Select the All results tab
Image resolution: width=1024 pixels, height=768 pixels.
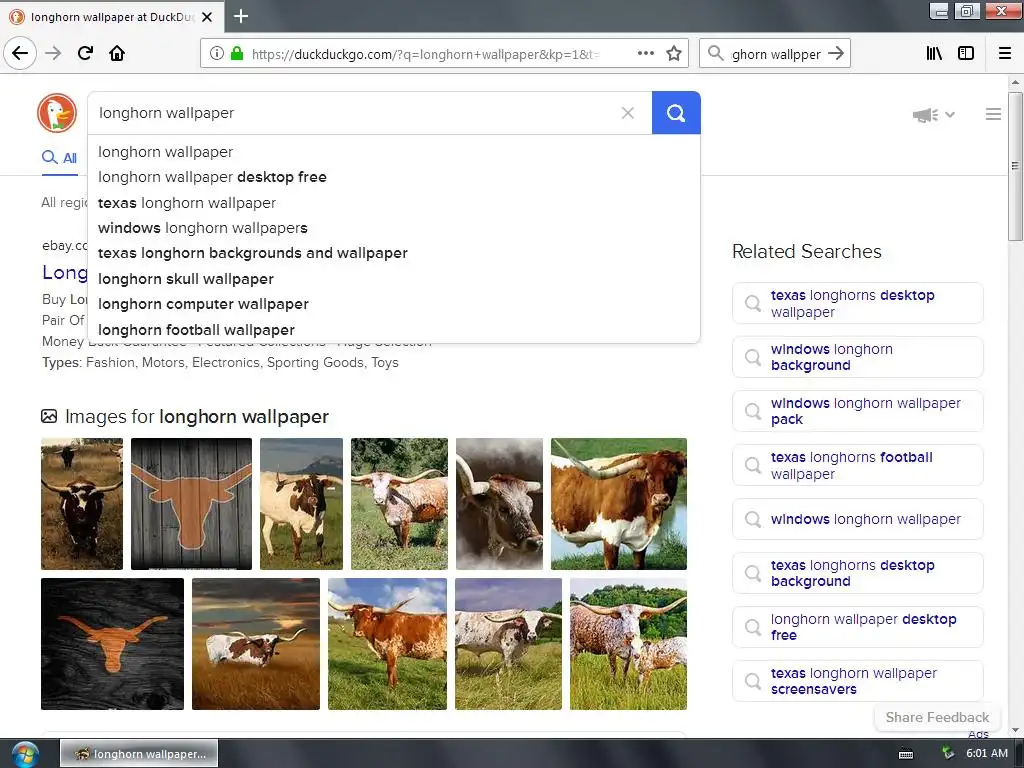coord(59,158)
